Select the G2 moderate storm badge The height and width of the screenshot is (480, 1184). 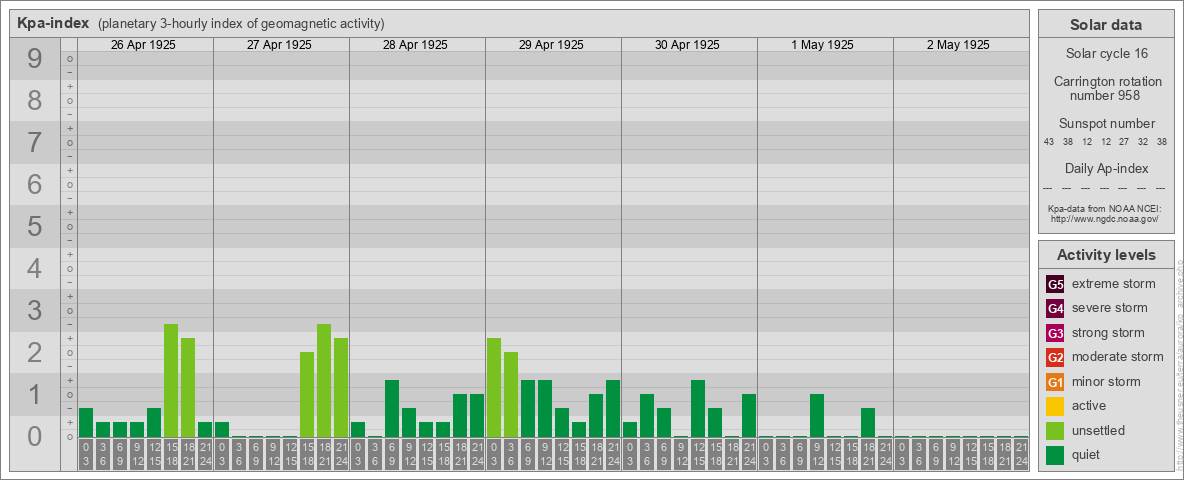(x=1056, y=357)
